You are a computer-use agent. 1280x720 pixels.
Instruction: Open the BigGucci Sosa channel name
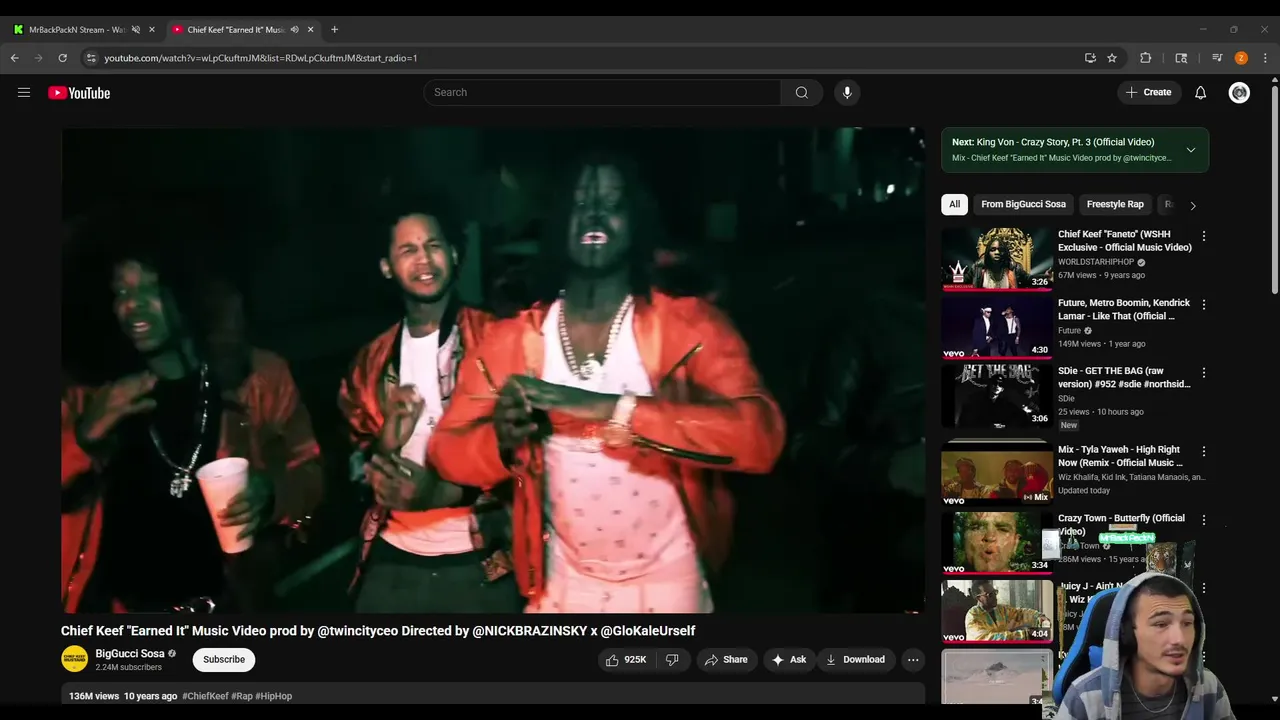(130, 654)
